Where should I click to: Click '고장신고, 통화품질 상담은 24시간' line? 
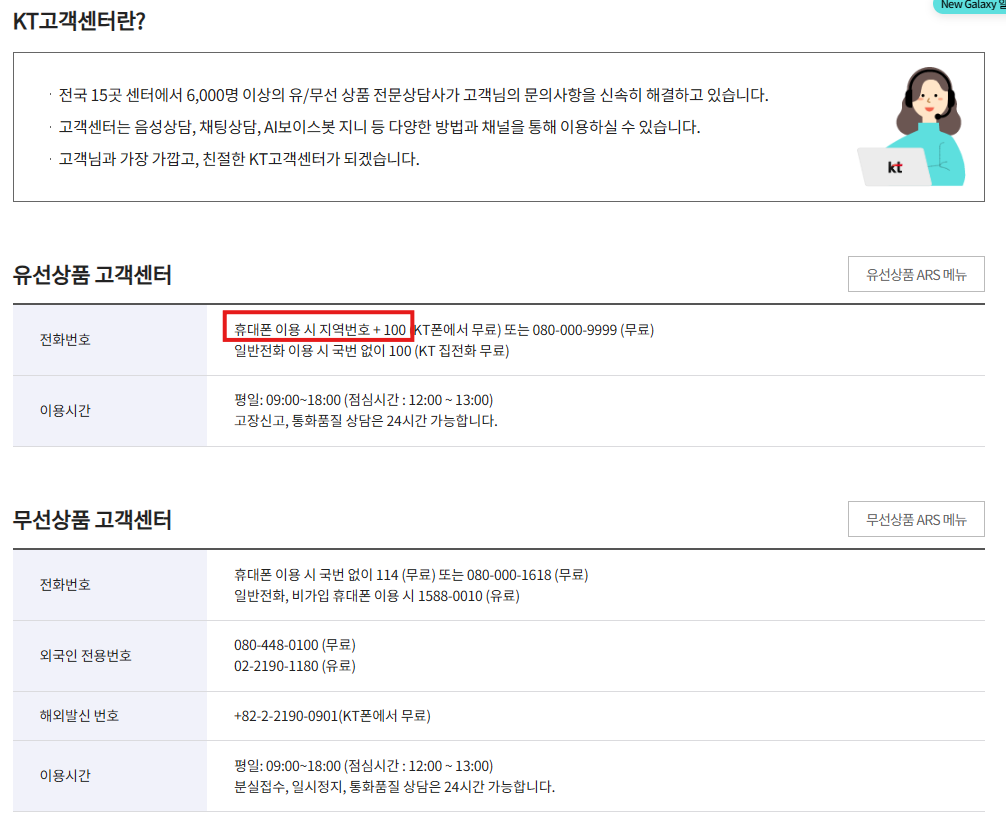coord(366,421)
